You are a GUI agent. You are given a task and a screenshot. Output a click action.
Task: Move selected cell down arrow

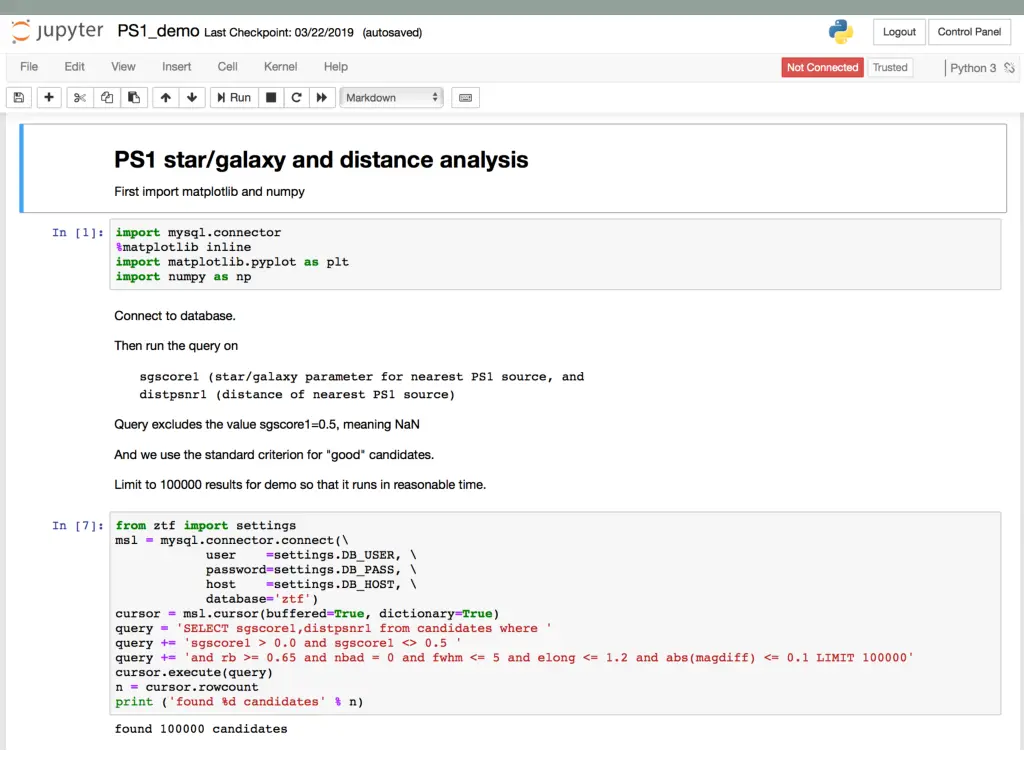point(192,97)
